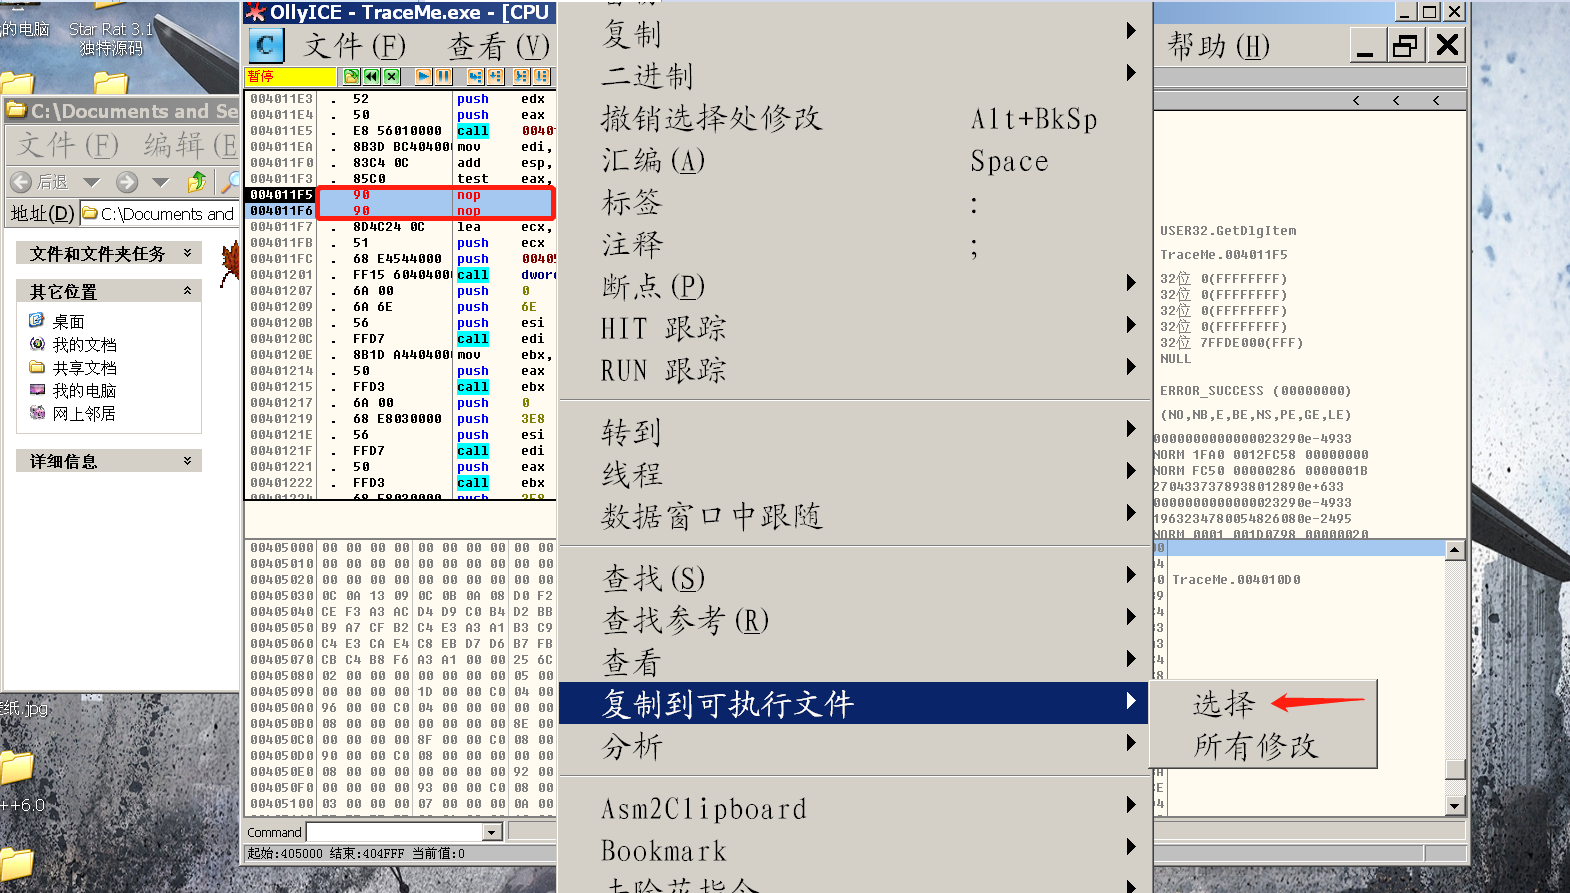The width and height of the screenshot is (1570, 893).
Task: Click the Command input field
Action: [x=395, y=832]
